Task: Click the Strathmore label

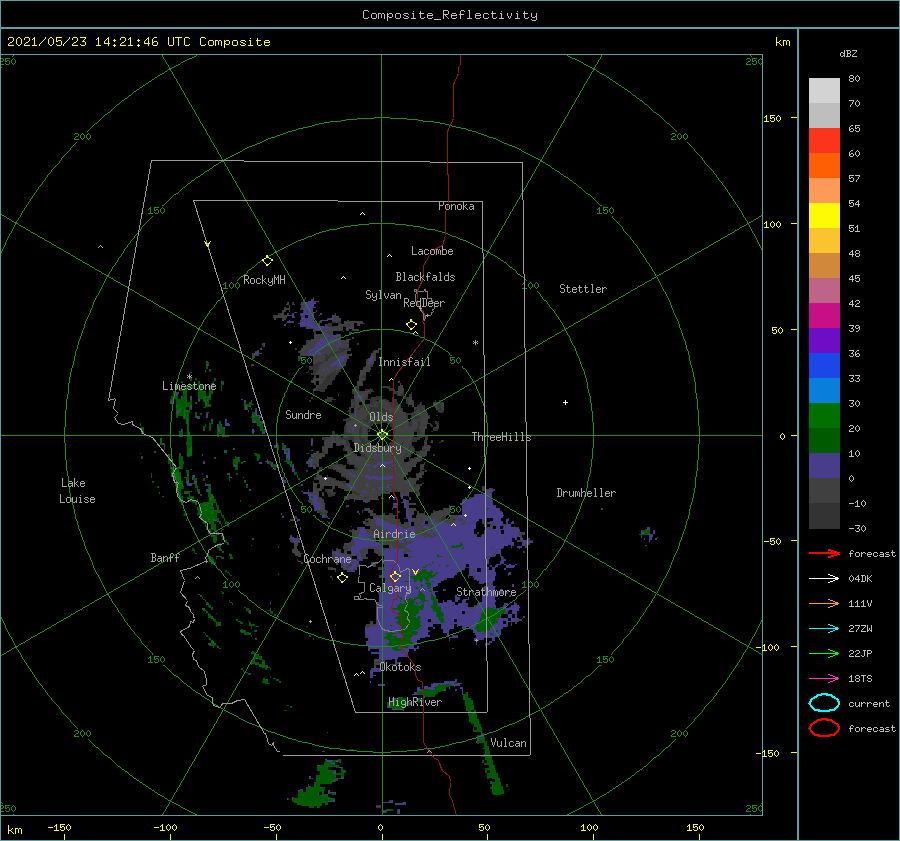Action: click(x=486, y=592)
